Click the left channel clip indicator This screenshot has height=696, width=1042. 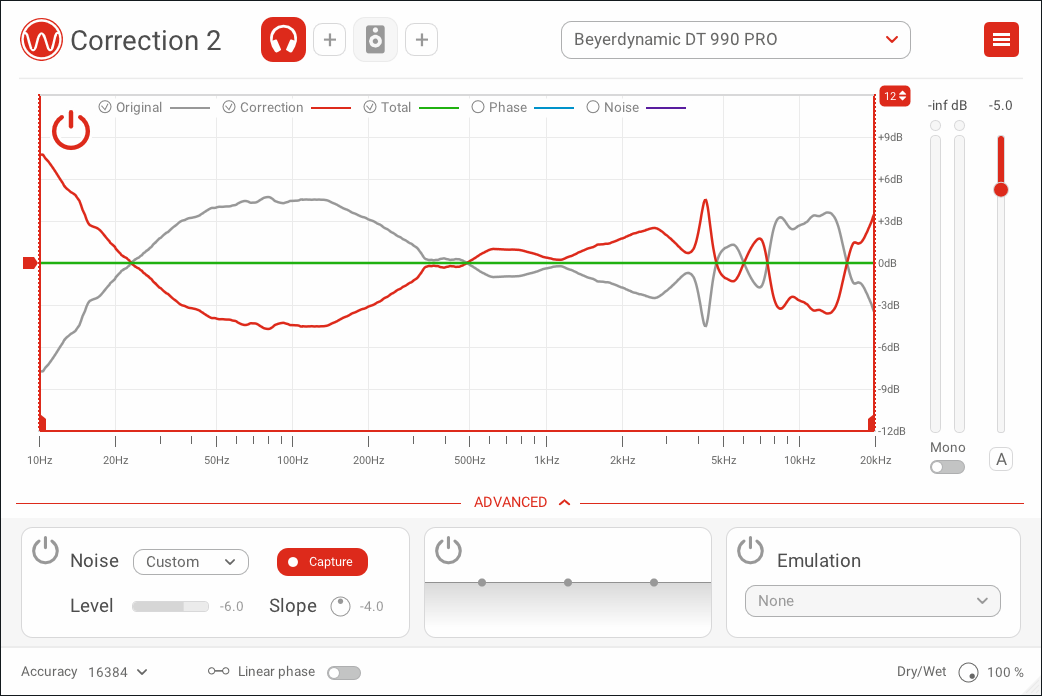coord(936,126)
